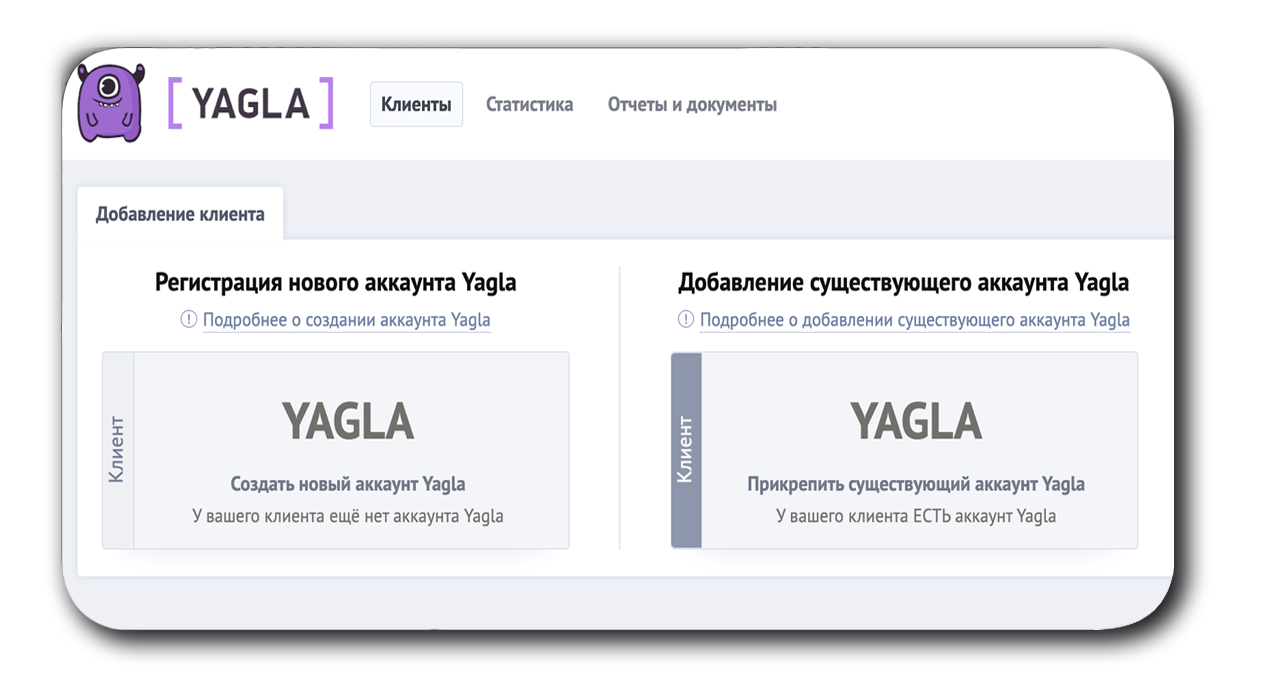1267x693 pixels.
Task: Open the Клиенты menu section
Action: pyautogui.click(x=416, y=104)
